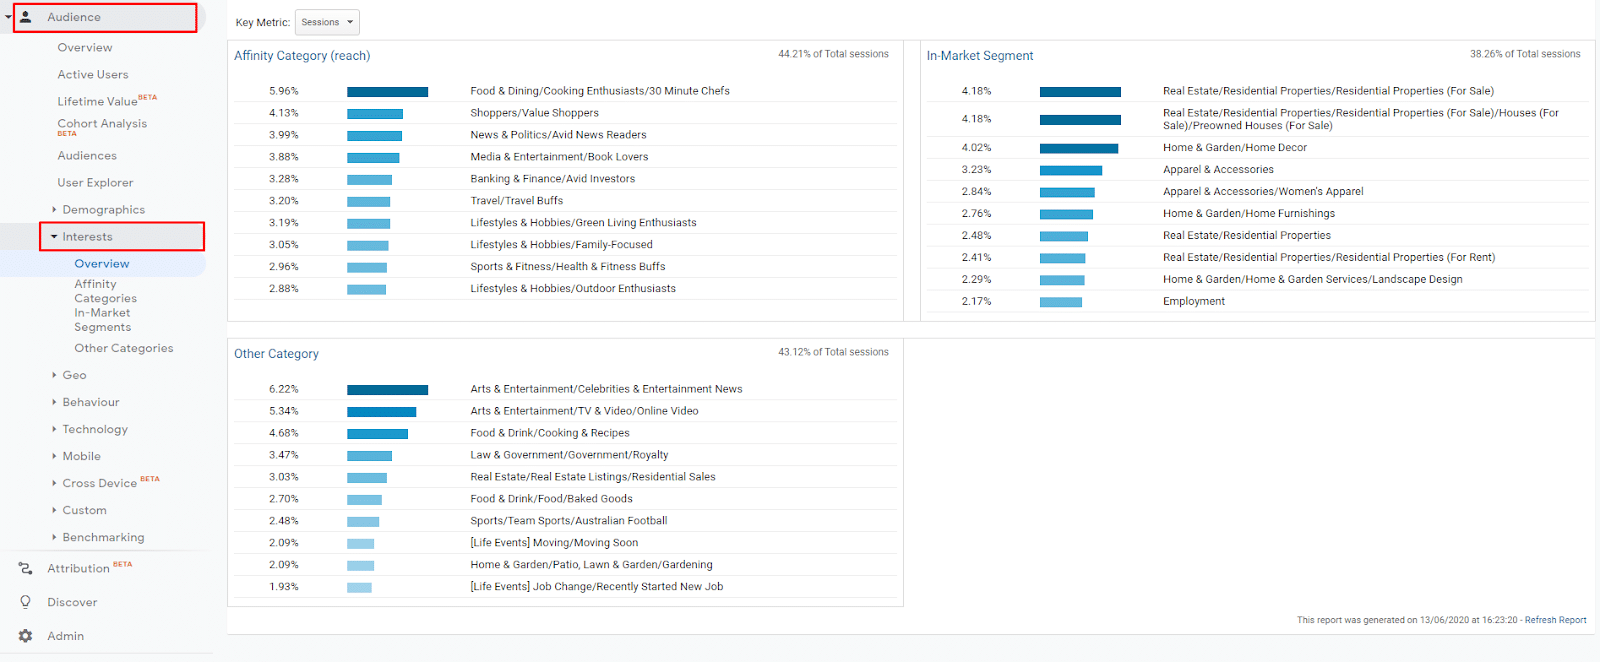Open the Key Metric Sessions dropdown

click(327, 22)
